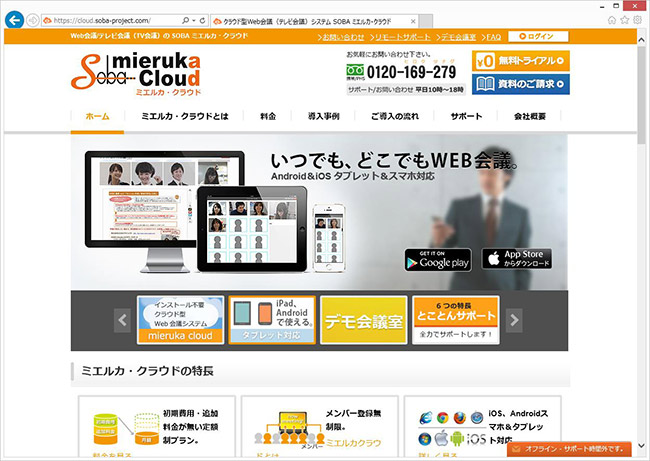Click the scrollbar up arrow
This screenshot has height=461, width=650.
click(x=641, y=40)
